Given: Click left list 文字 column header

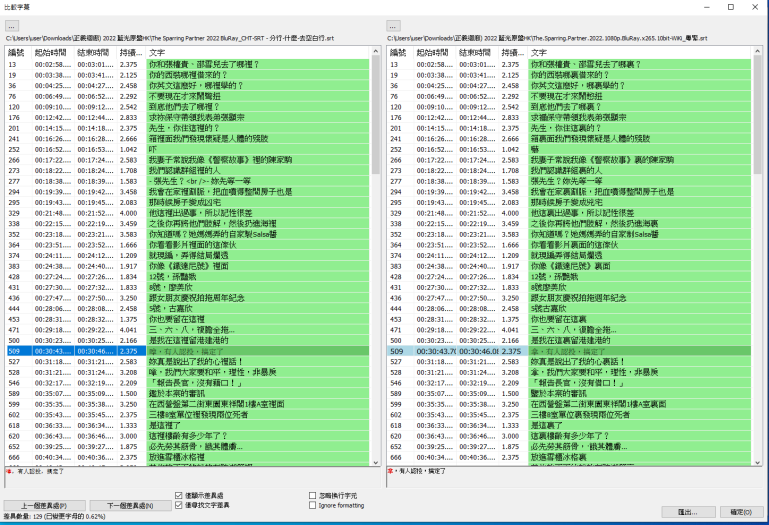Looking at the screenshot, I should (x=258, y=52).
